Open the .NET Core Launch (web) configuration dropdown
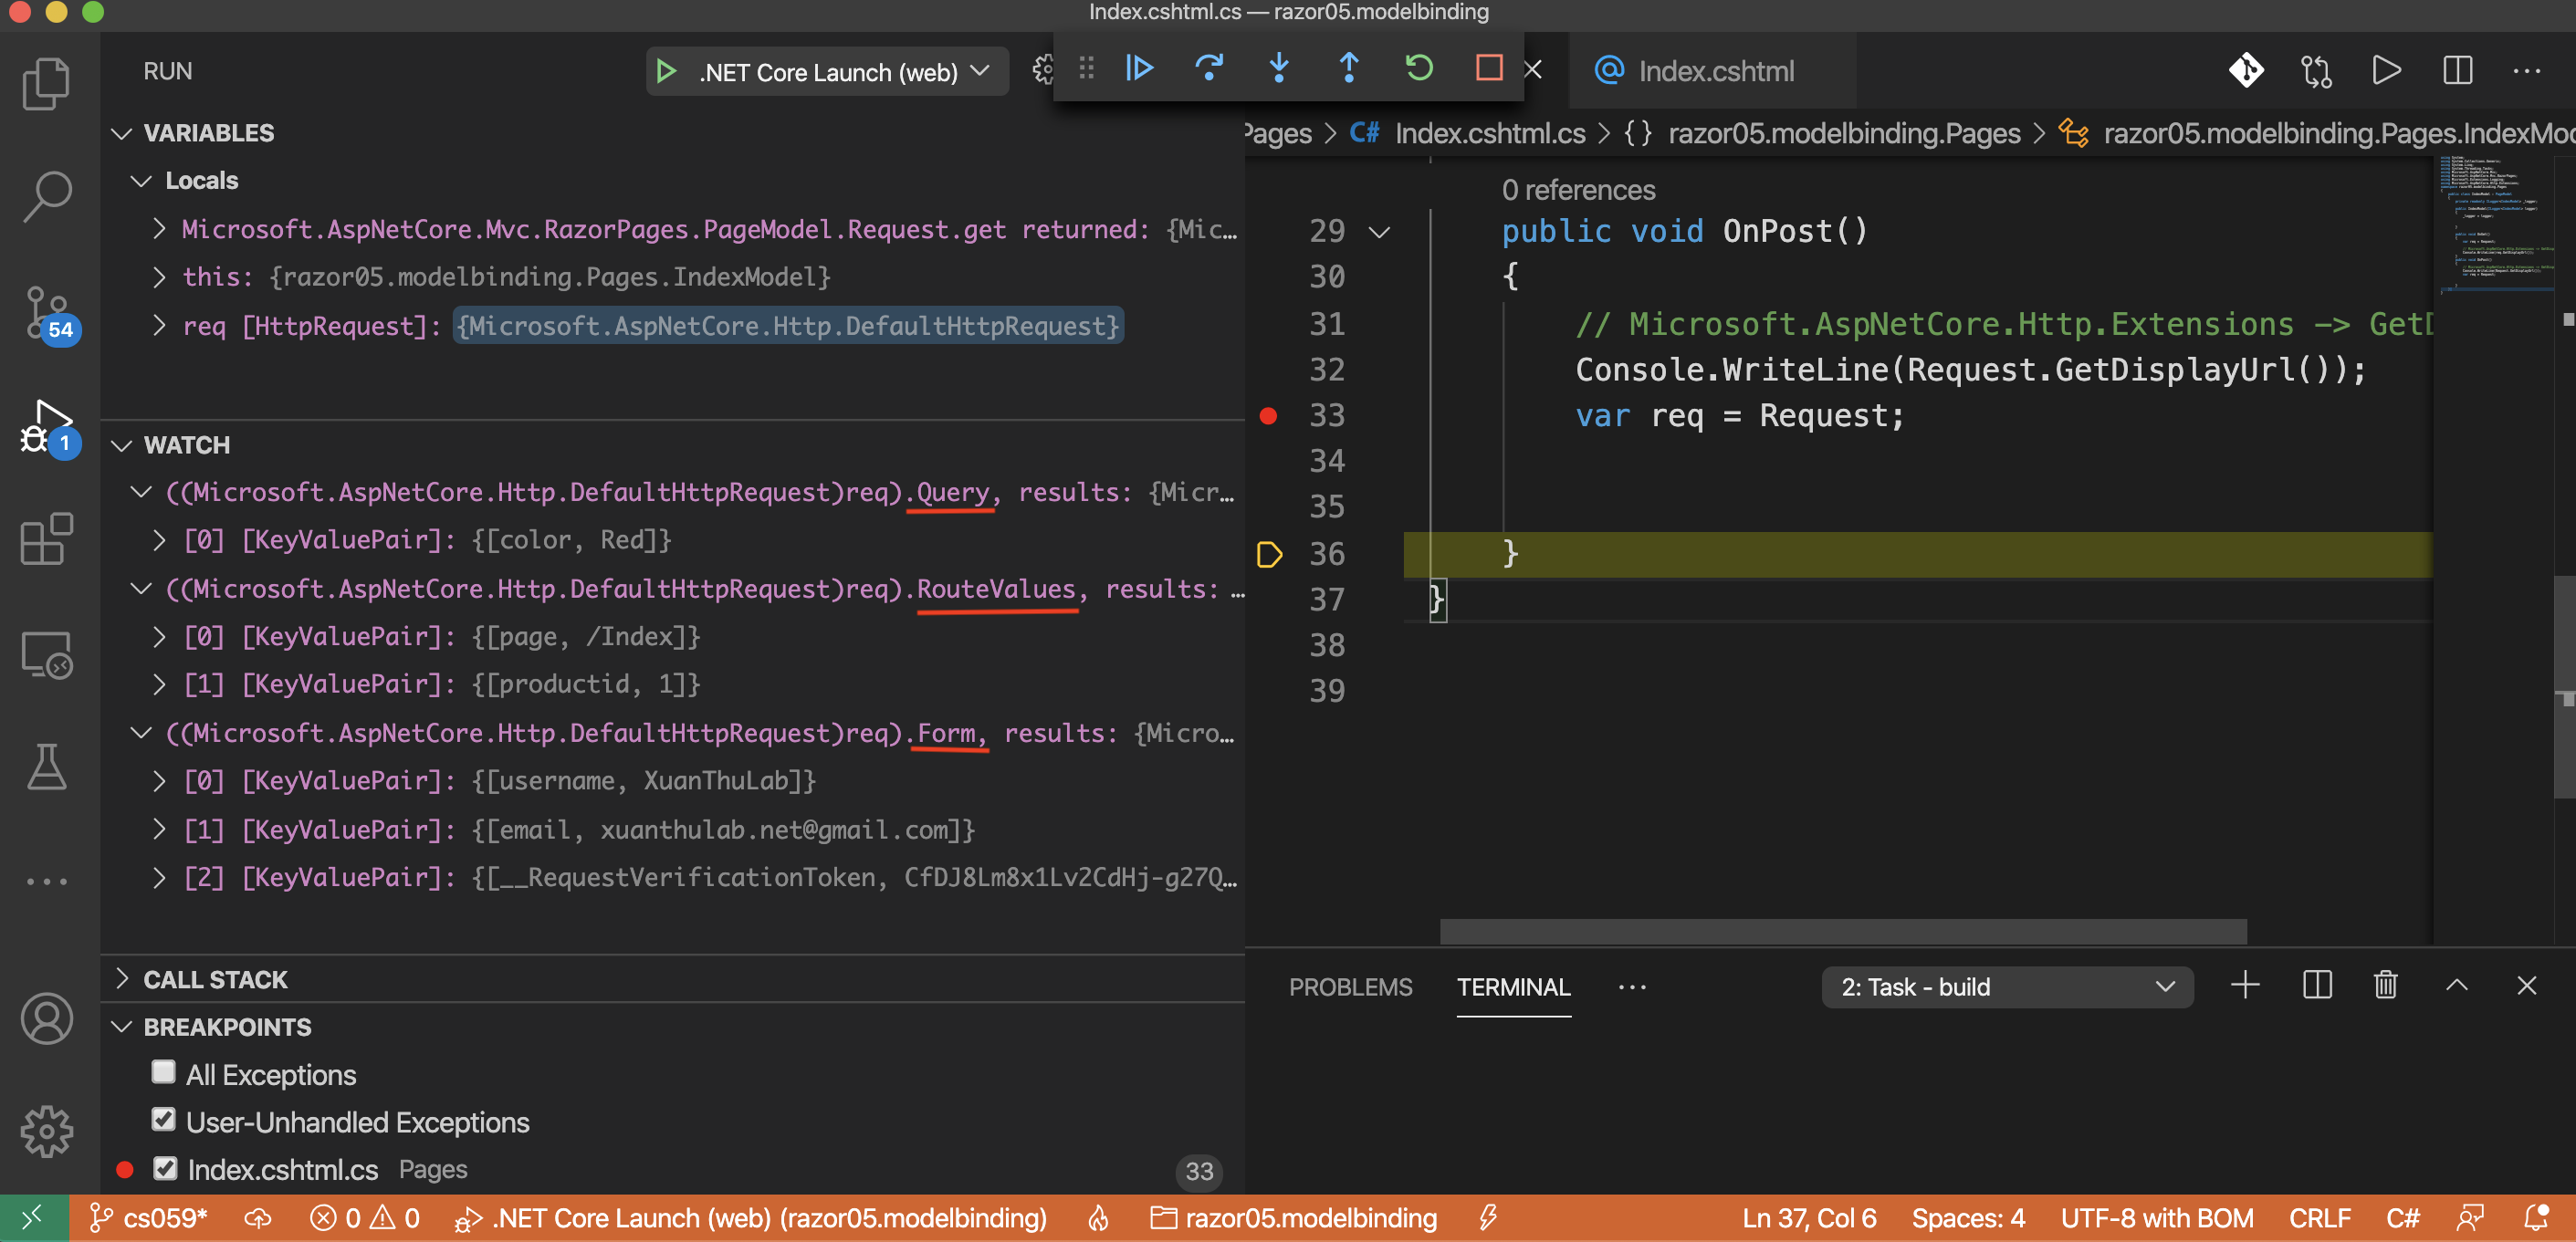 click(x=981, y=72)
